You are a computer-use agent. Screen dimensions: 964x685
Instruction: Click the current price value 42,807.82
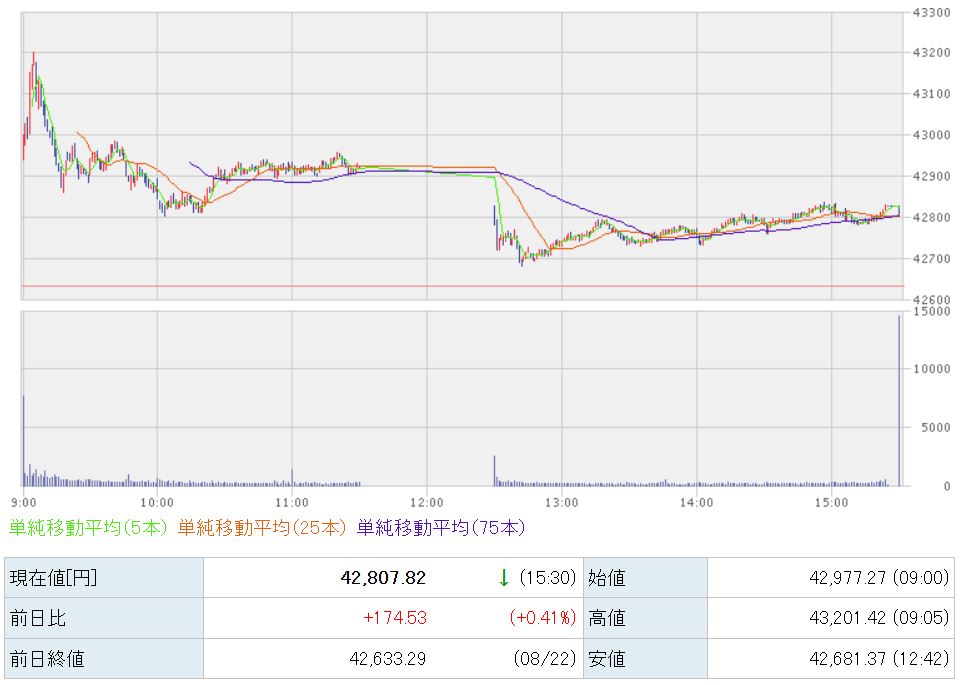coord(383,577)
